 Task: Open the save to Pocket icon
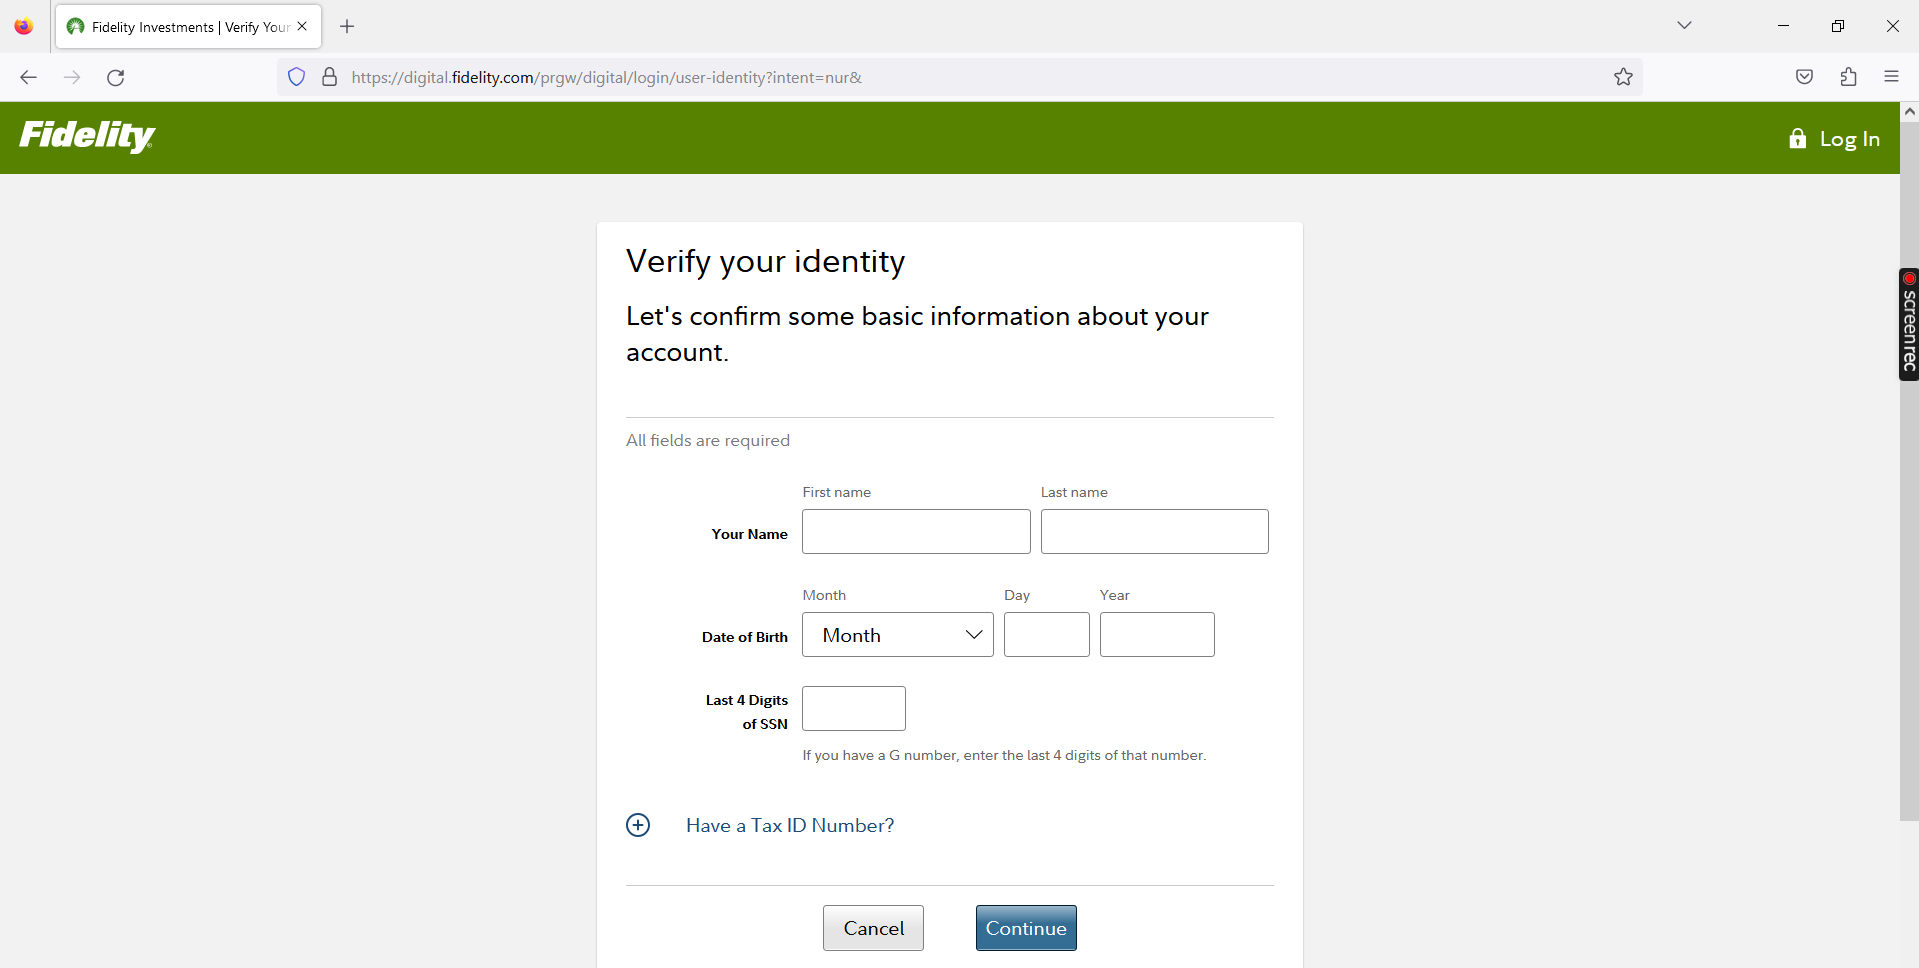click(x=1804, y=77)
